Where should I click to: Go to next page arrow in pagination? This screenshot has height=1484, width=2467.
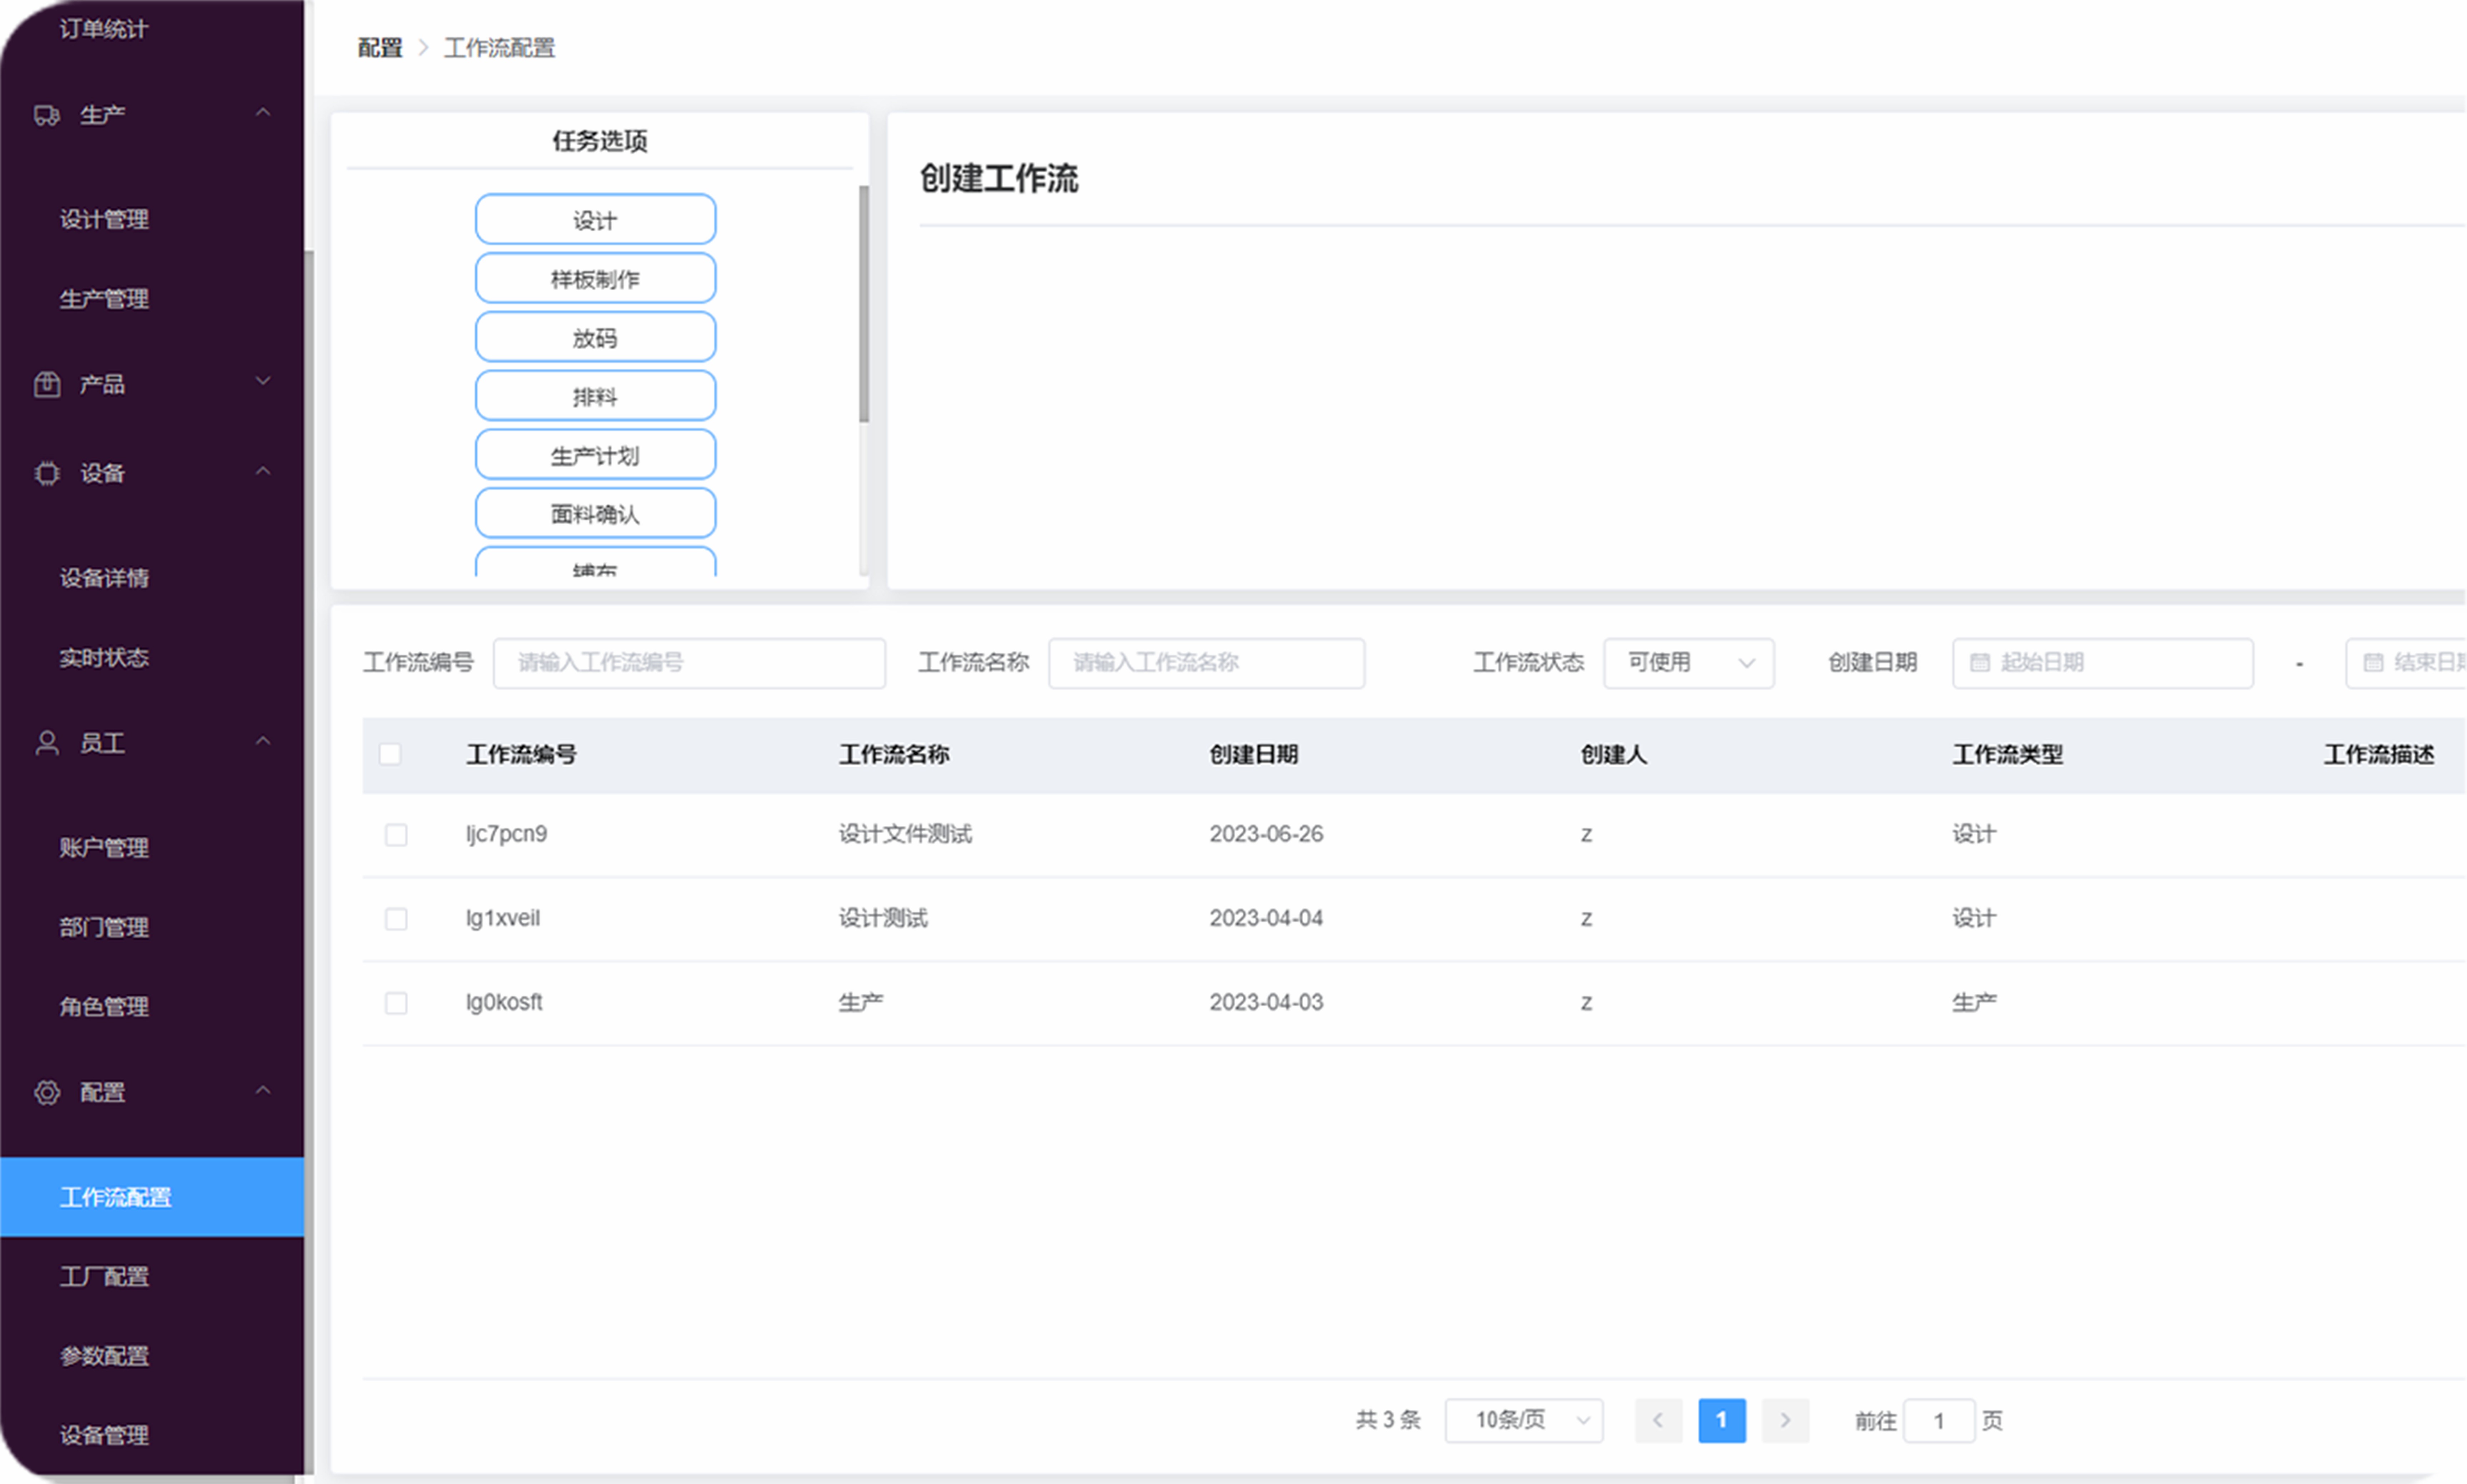pyautogui.click(x=1785, y=1420)
